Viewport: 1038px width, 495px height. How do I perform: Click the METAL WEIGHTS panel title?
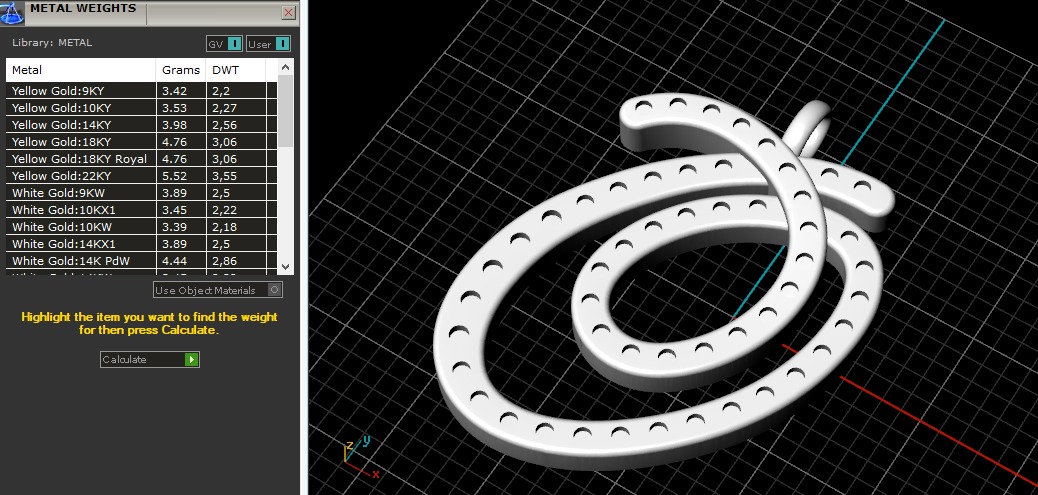pyautogui.click(x=83, y=9)
